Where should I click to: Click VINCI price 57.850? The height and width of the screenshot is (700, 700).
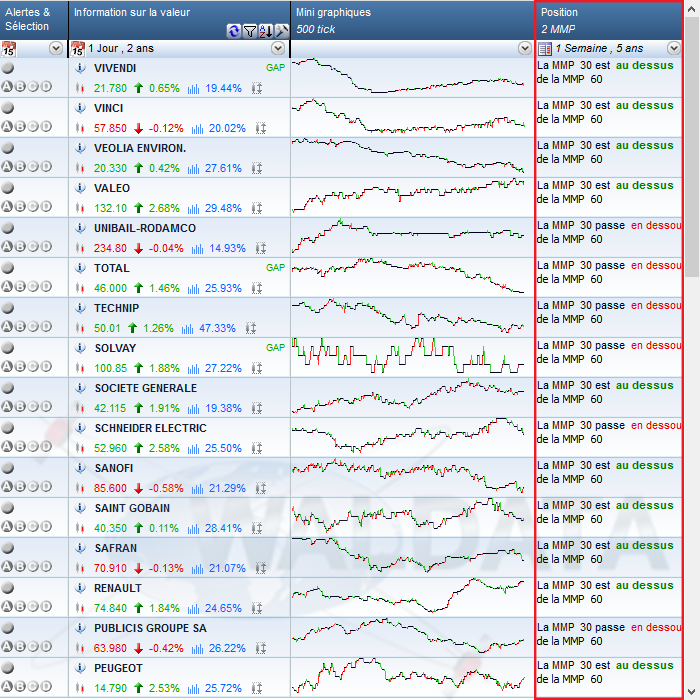click(x=110, y=128)
